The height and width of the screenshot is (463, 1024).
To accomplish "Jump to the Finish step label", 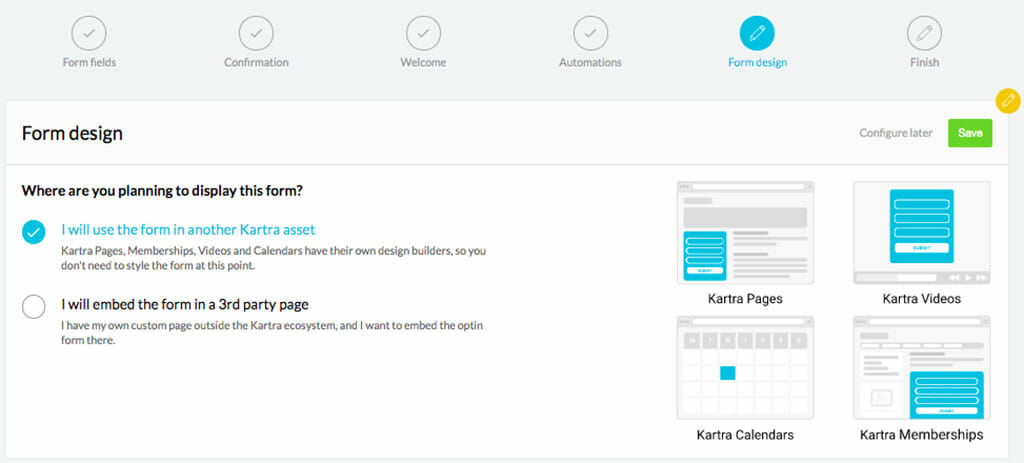I will (924, 63).
